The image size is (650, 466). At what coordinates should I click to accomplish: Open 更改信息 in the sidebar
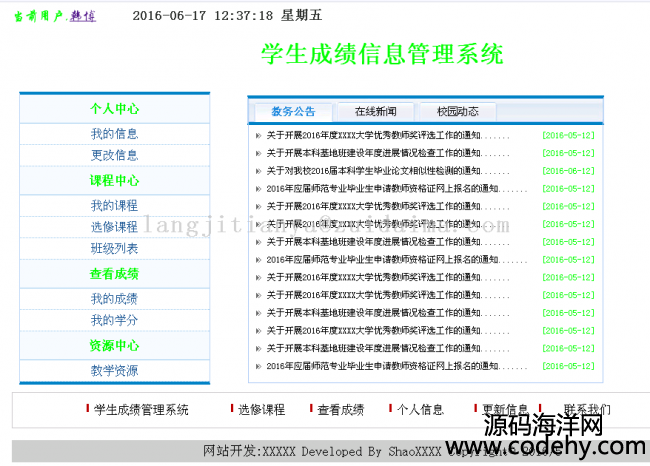[114, 155]
